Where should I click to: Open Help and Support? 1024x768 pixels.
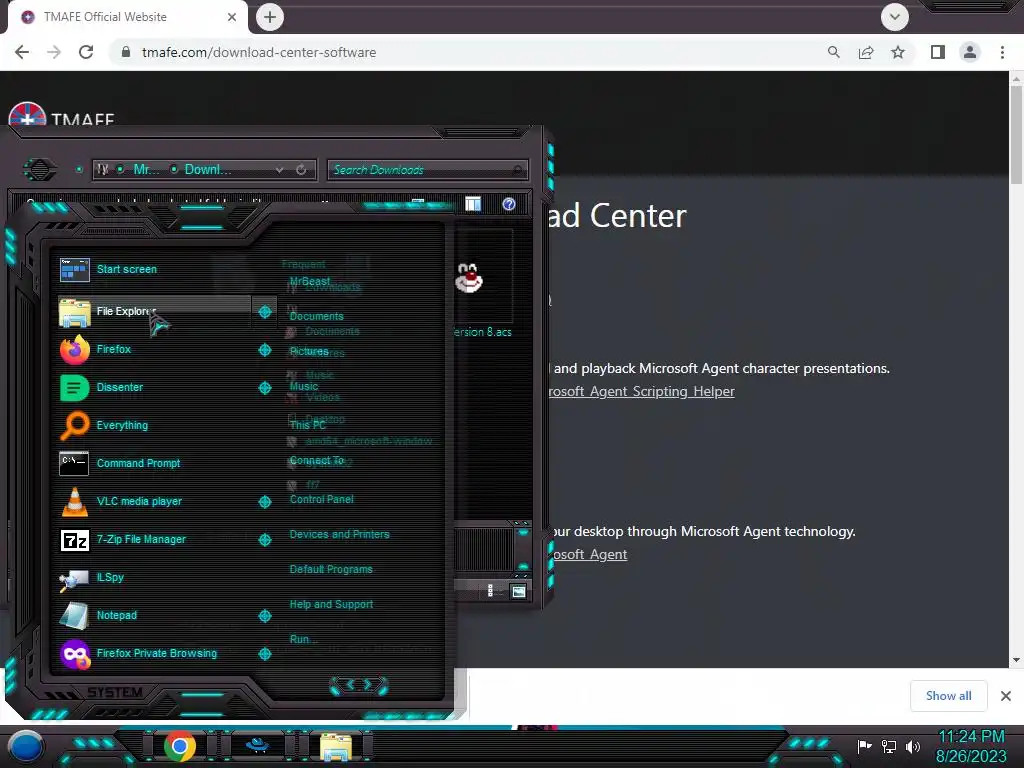pos(331,604)
